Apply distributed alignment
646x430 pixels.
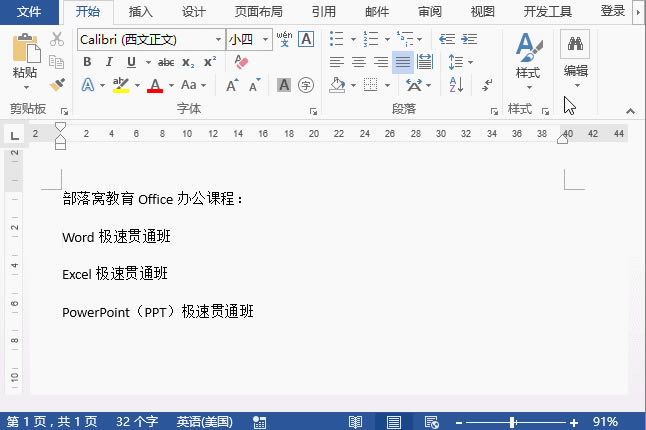pos(425,62)
